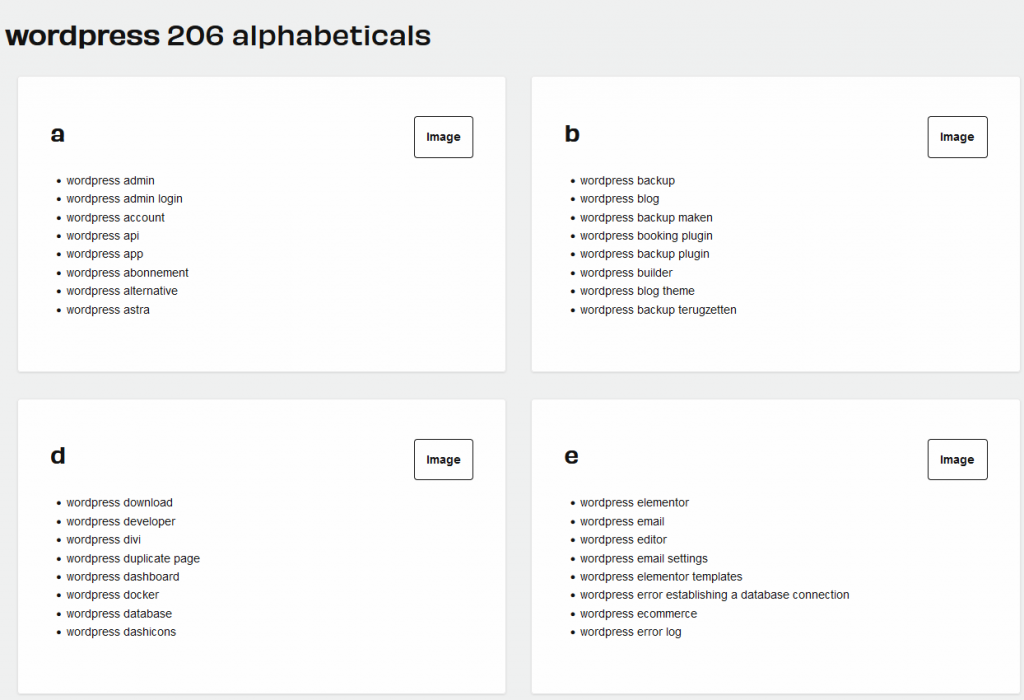Select 'wordpress duplicate page' entry
Viewport: 1024px width, 700px height.
coord(133,559)
